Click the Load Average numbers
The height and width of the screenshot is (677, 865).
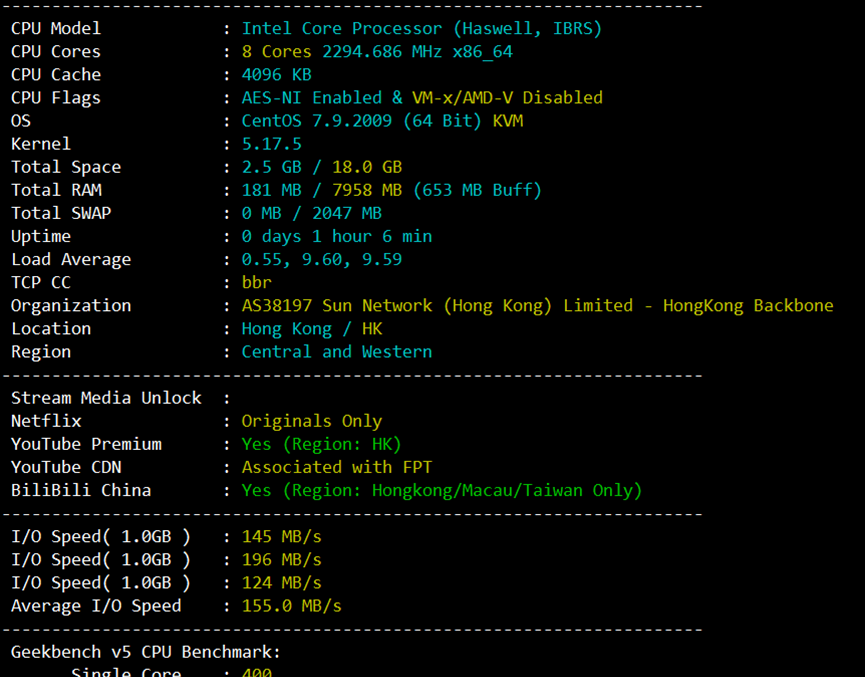(321, 259)
